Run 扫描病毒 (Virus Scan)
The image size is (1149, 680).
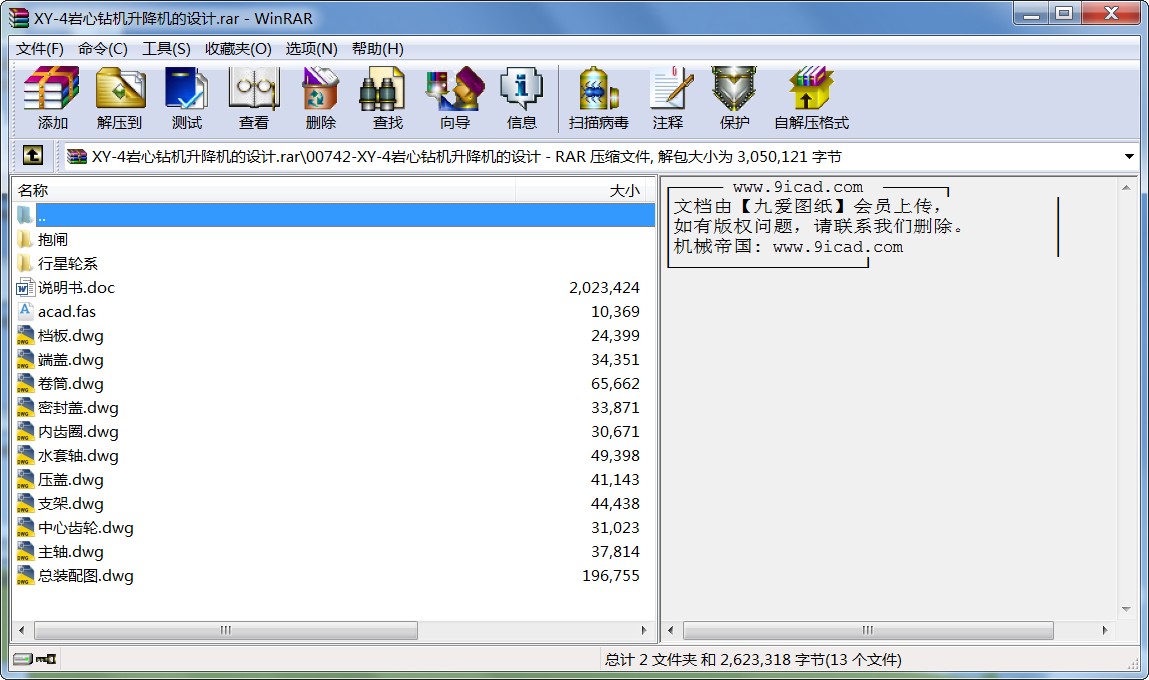[599, 99]
